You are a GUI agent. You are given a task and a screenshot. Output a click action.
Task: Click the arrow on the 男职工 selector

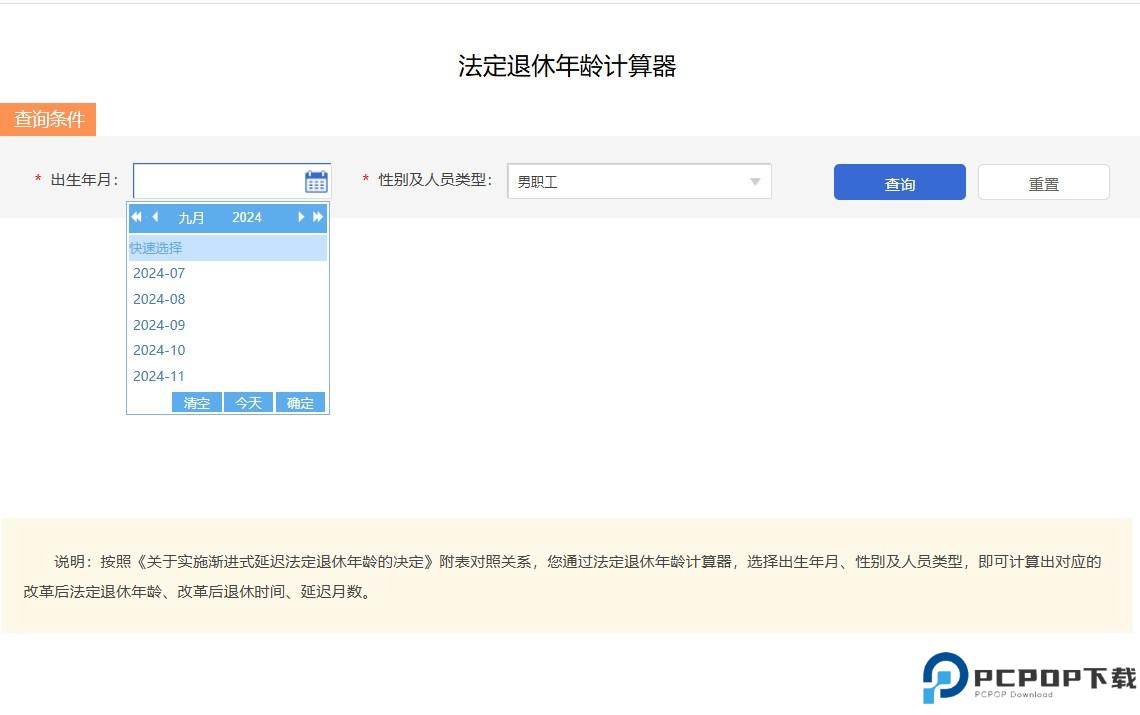click(755, 181)
